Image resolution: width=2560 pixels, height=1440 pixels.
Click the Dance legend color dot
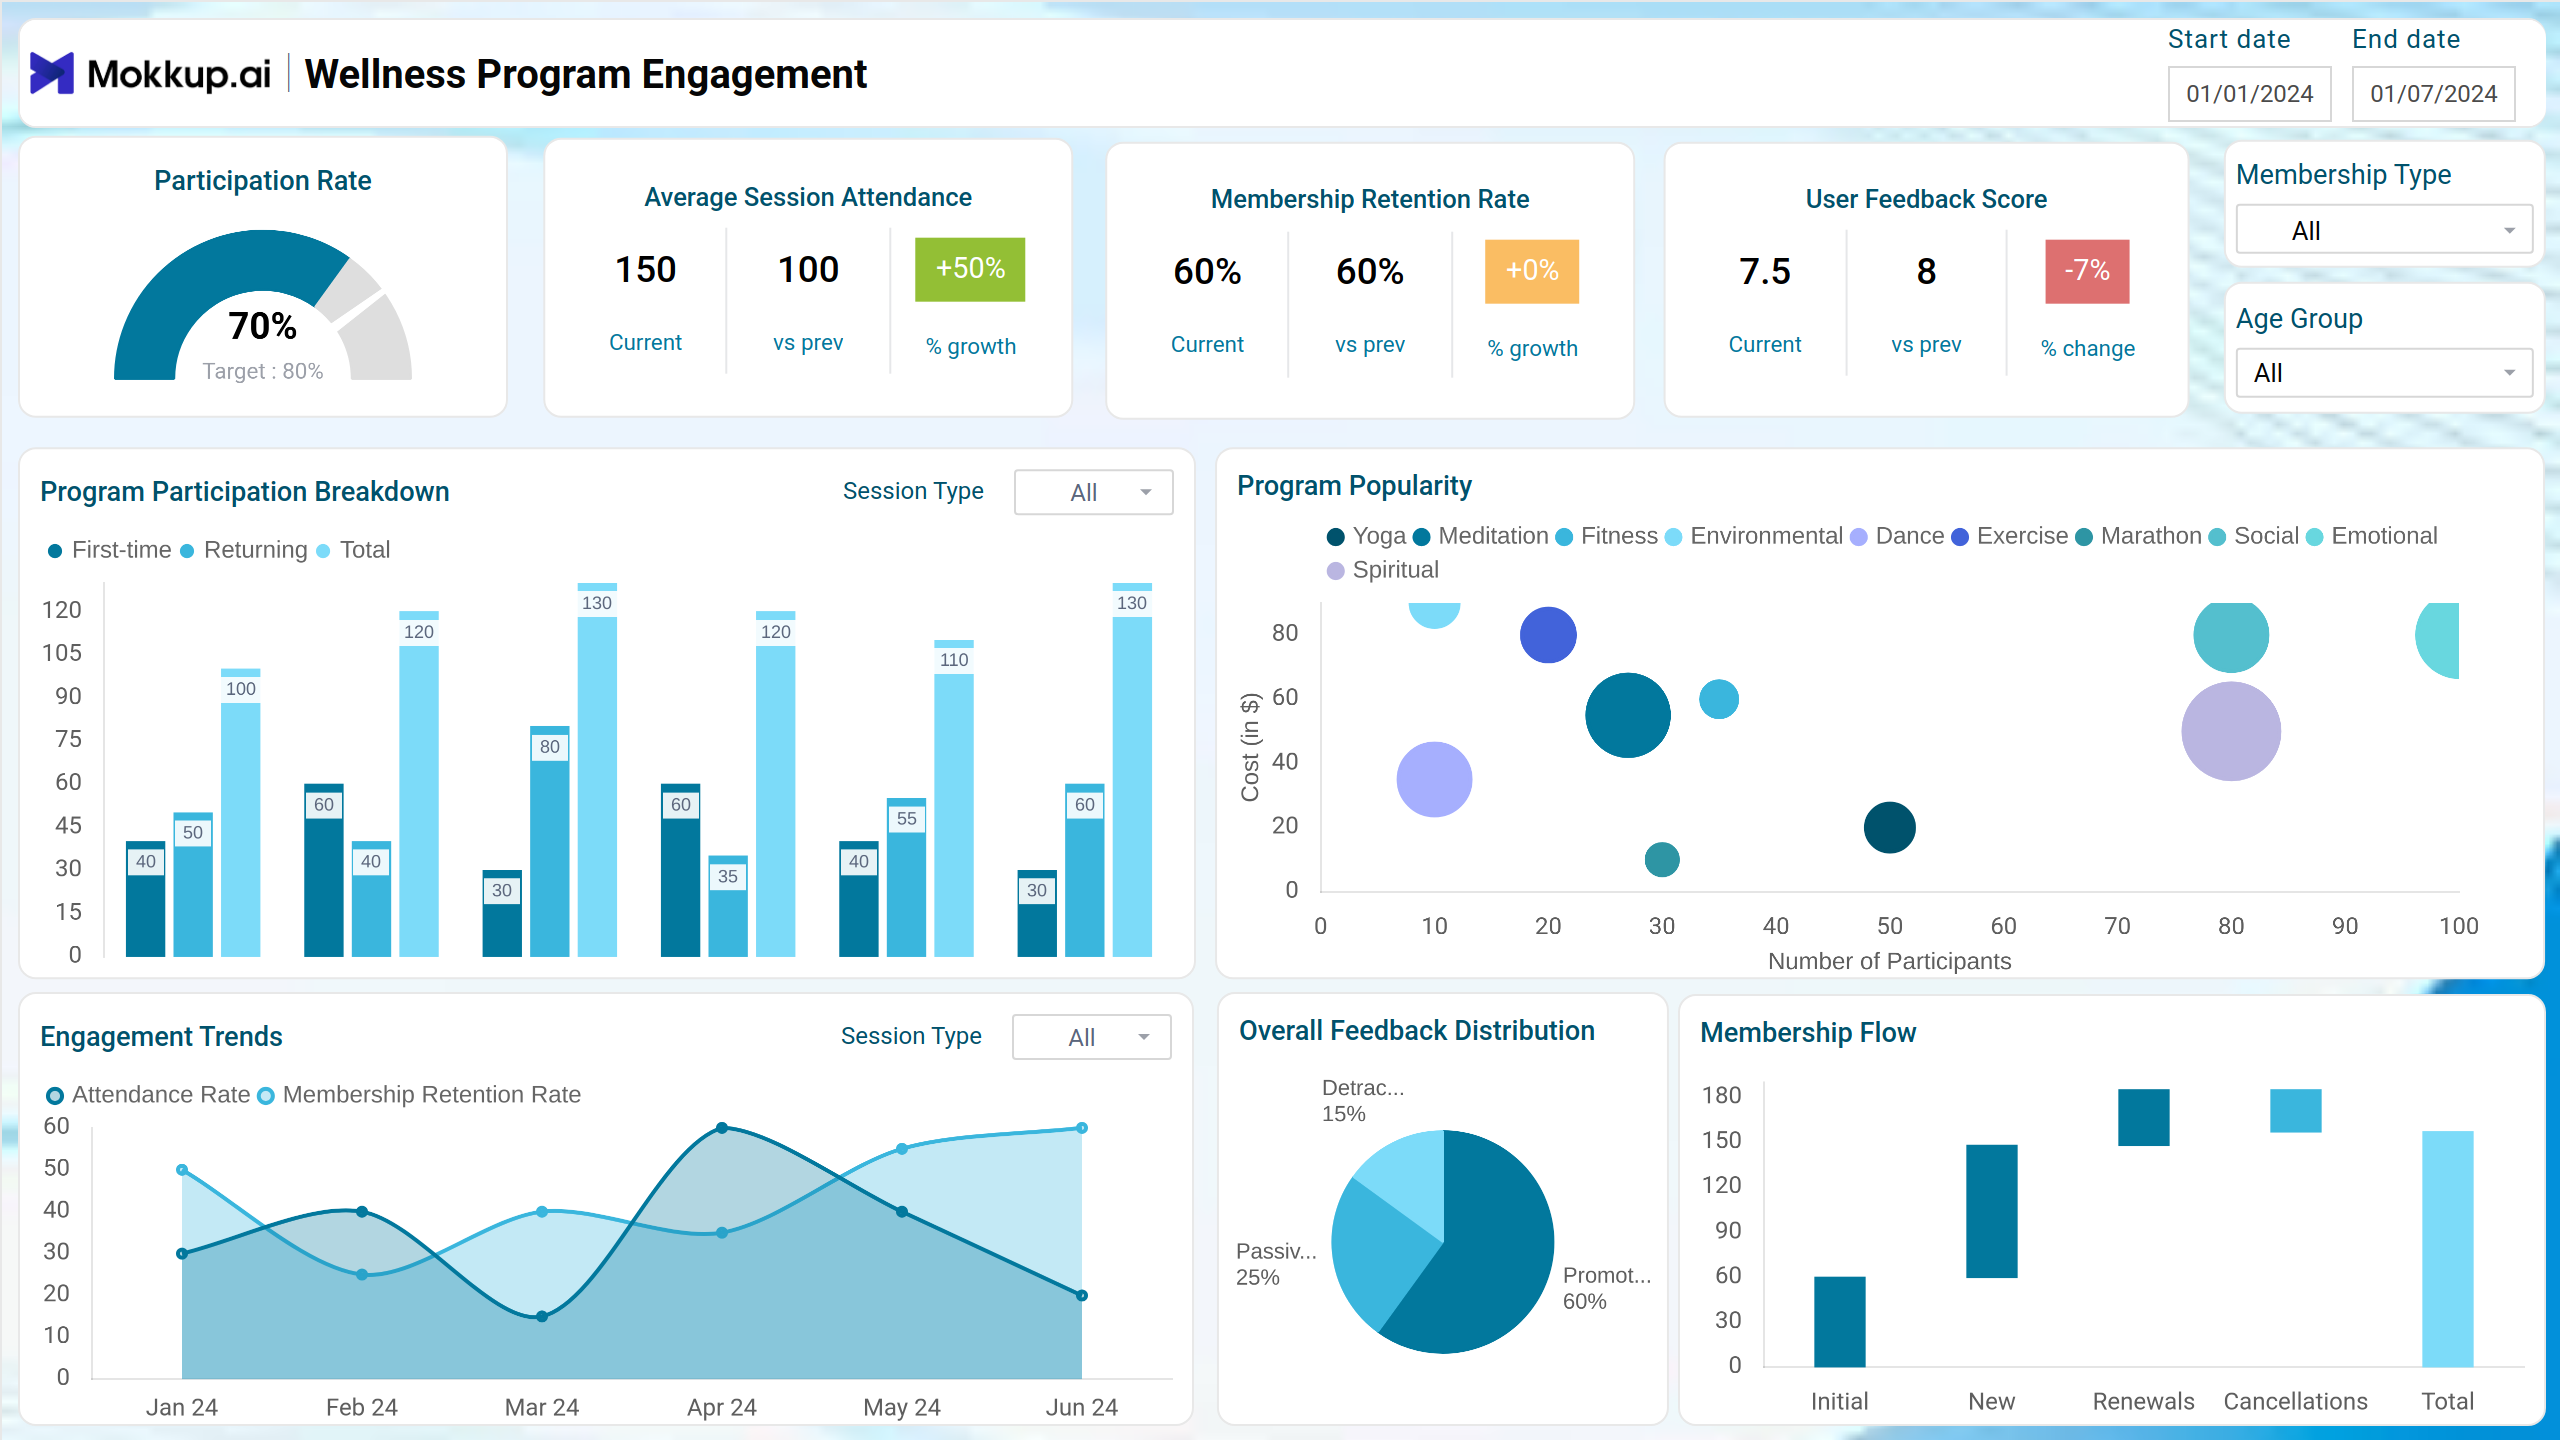click(1859, 537)
